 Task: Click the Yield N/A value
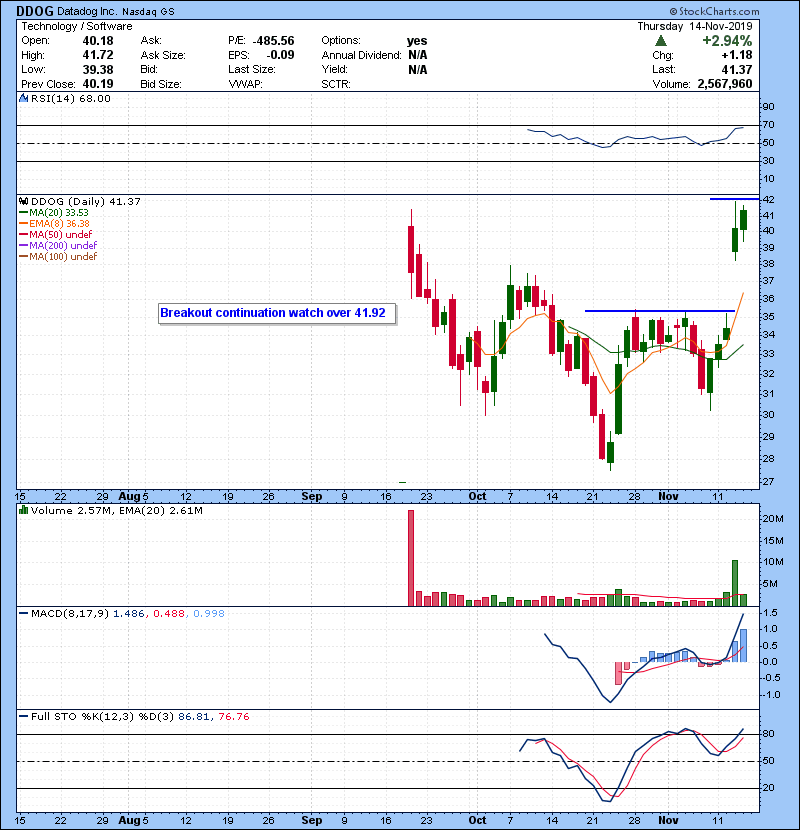(418, 69)
